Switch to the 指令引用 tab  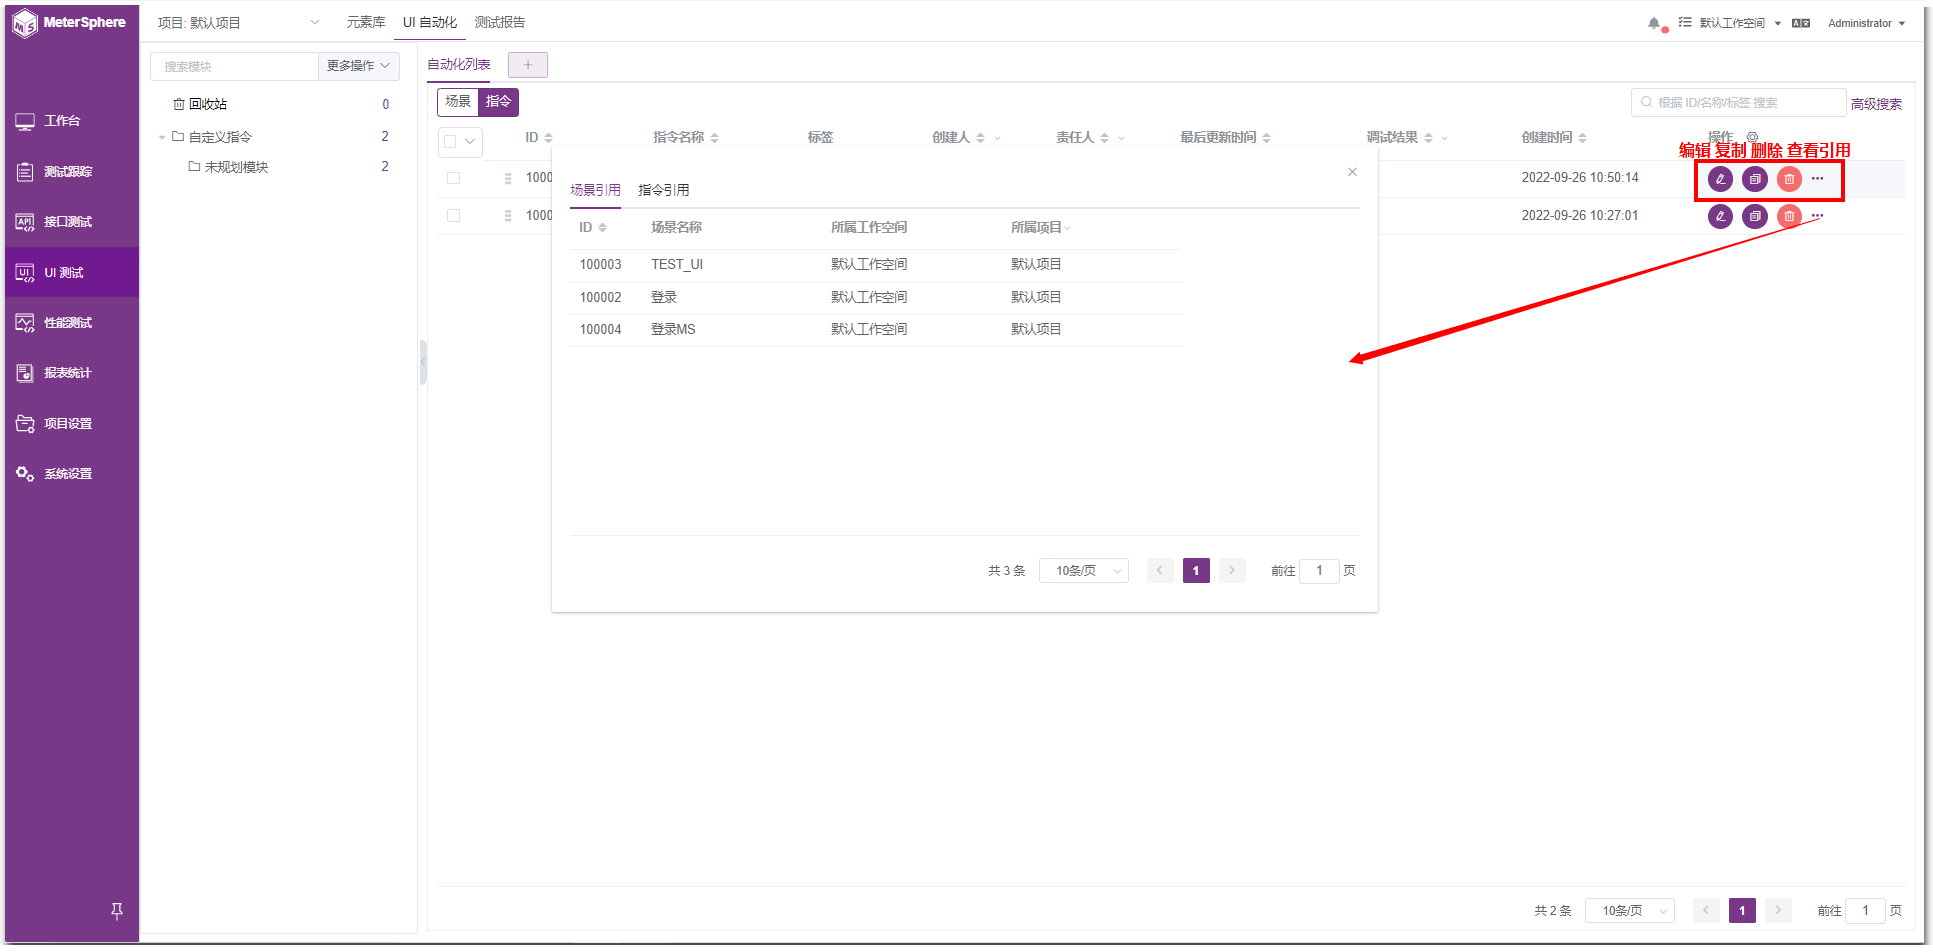click(x=664, y=190)
